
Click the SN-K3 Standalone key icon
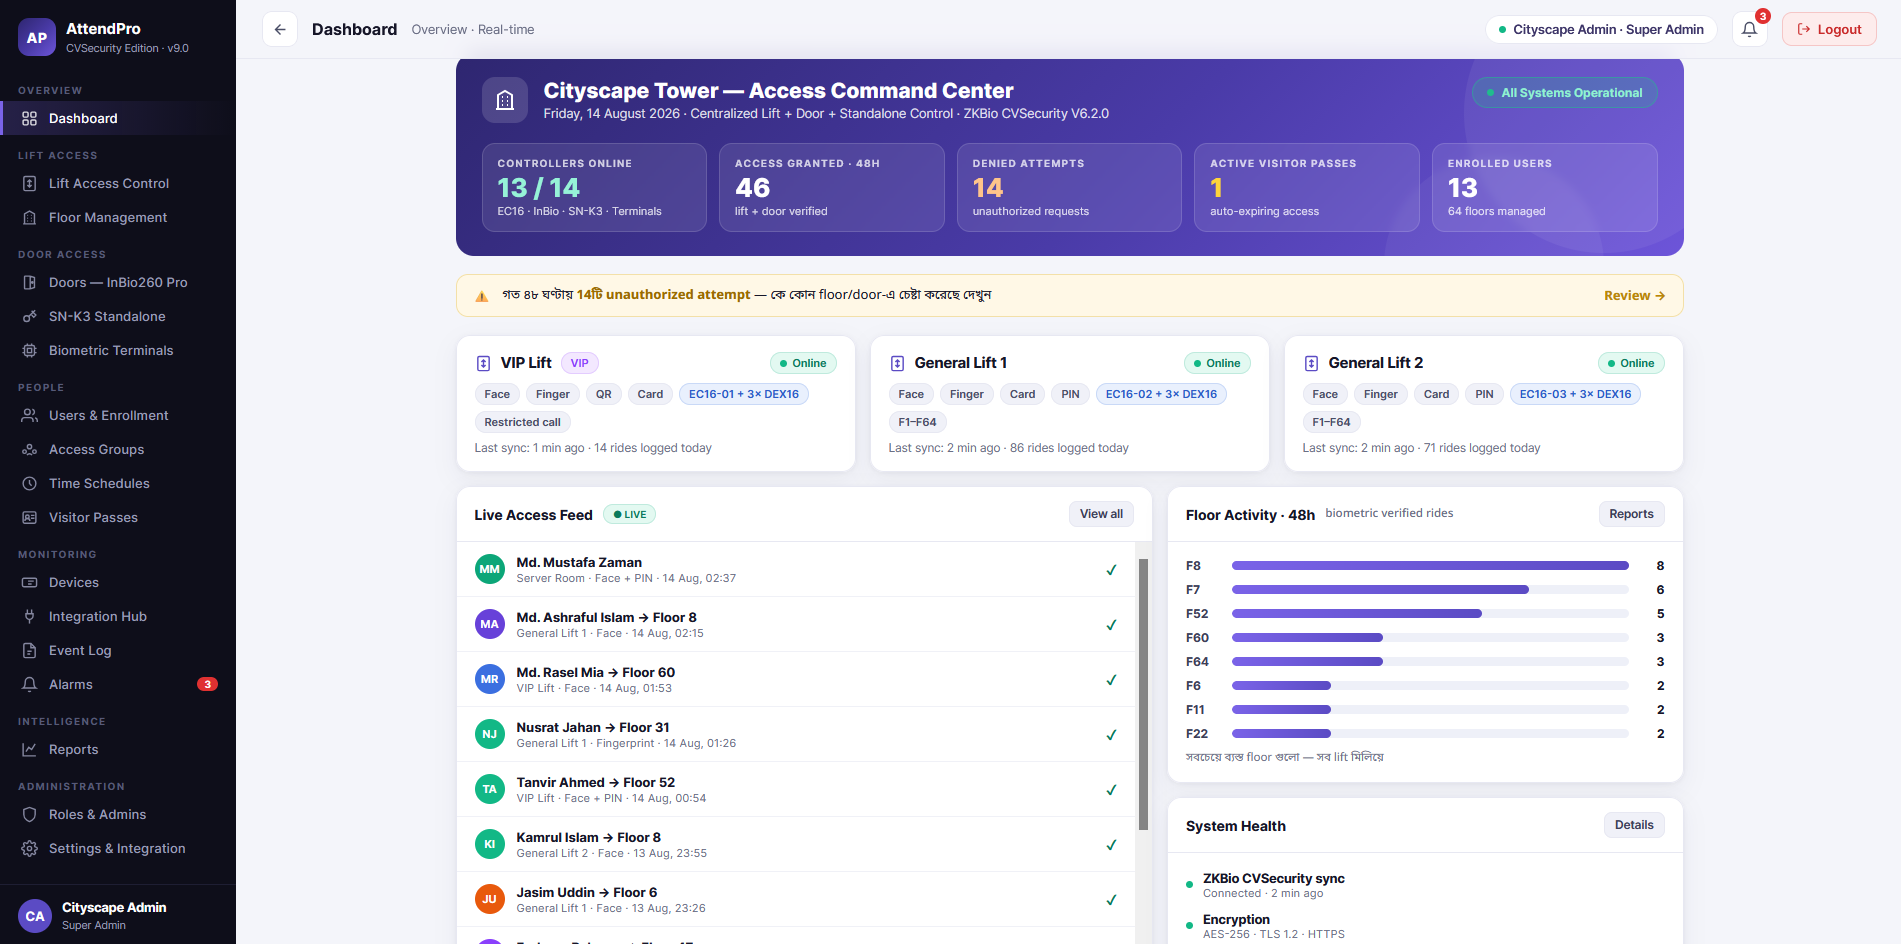pyautogui.click(x=30, y=316)
